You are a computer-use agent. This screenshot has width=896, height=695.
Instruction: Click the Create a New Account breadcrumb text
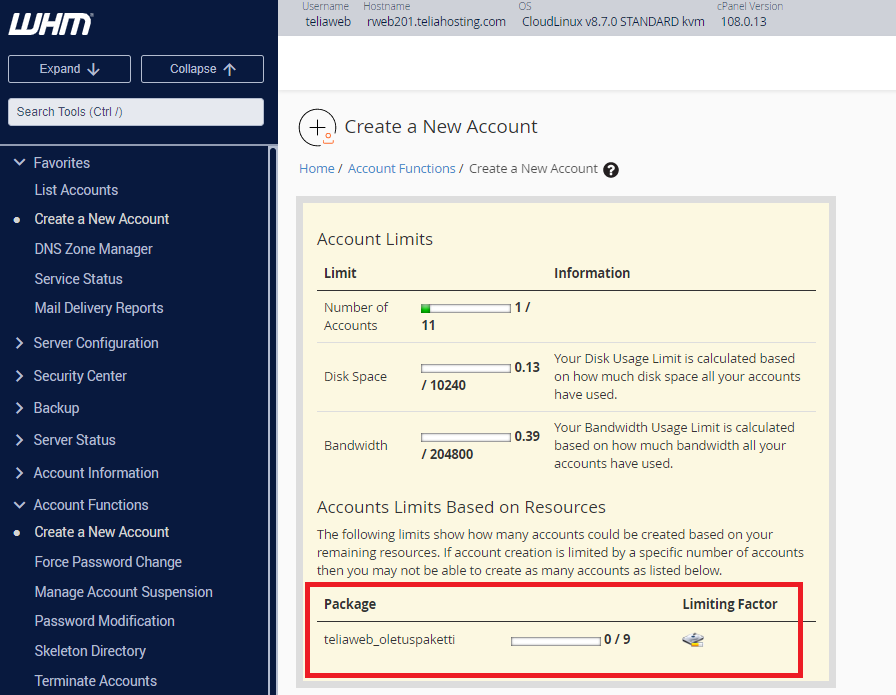coord(533,169)
